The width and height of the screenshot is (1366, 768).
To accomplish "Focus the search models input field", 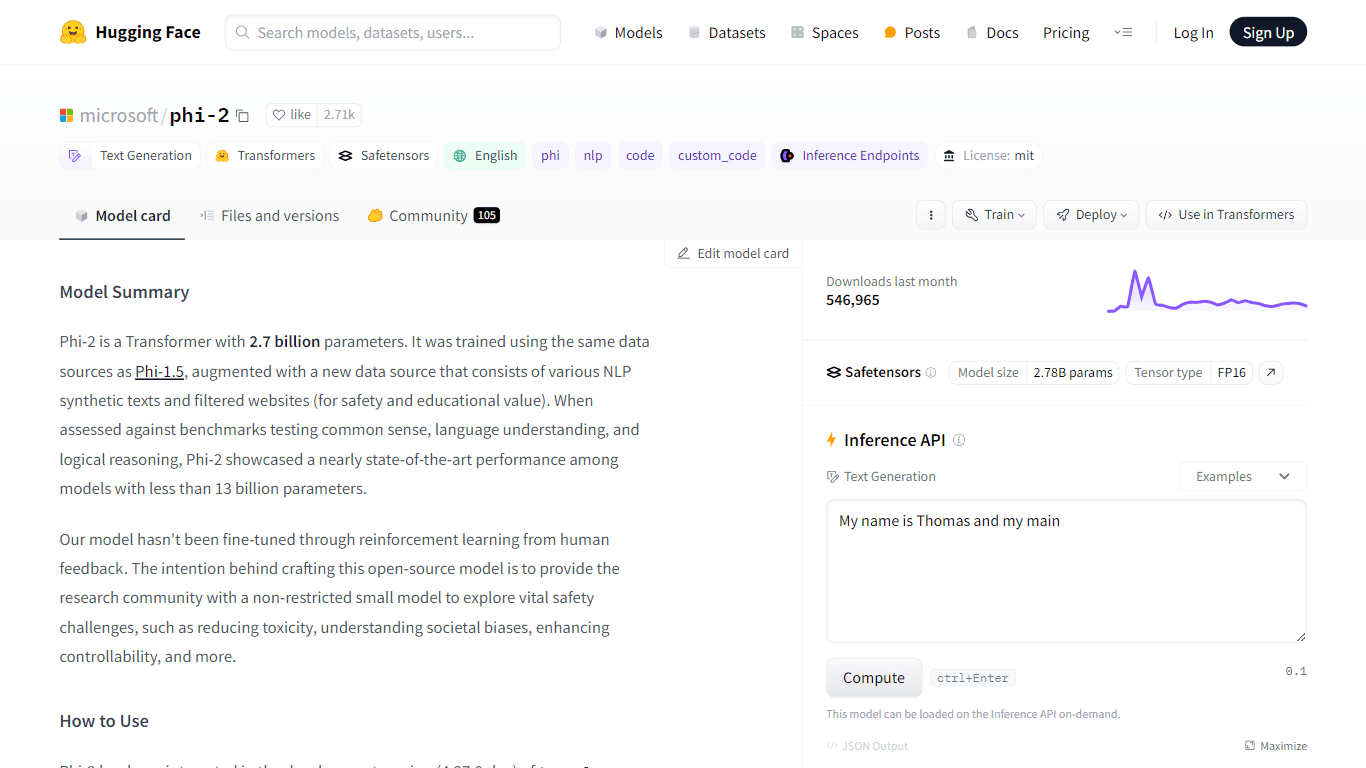I will tap(393, 32).
